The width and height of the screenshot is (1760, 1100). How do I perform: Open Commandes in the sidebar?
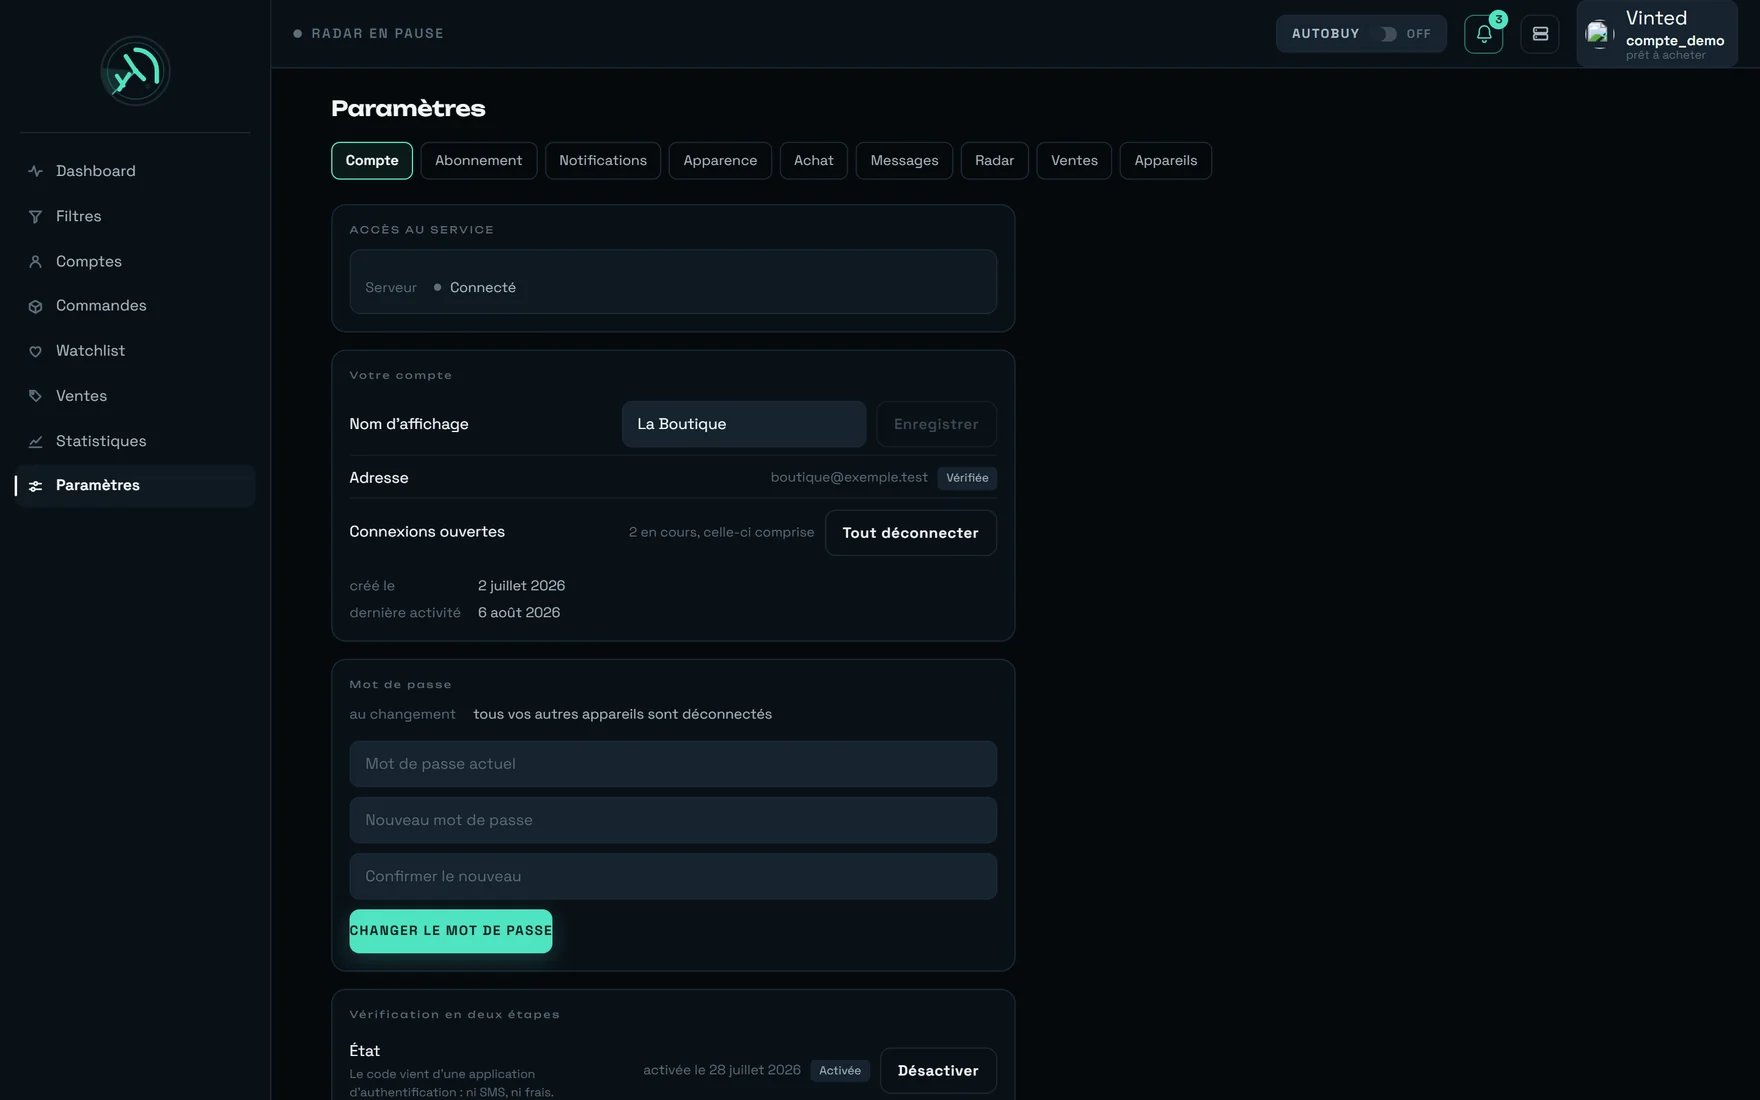coord(135,306)
